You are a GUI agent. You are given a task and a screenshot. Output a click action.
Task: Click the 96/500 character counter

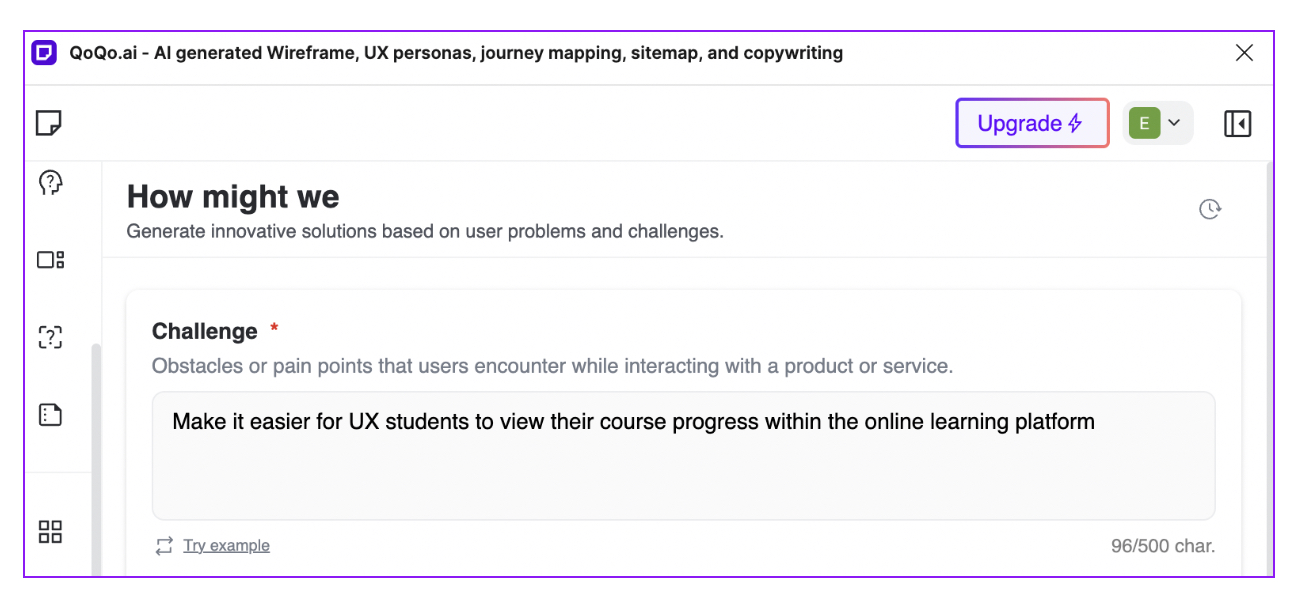[x=1163, y=545]
